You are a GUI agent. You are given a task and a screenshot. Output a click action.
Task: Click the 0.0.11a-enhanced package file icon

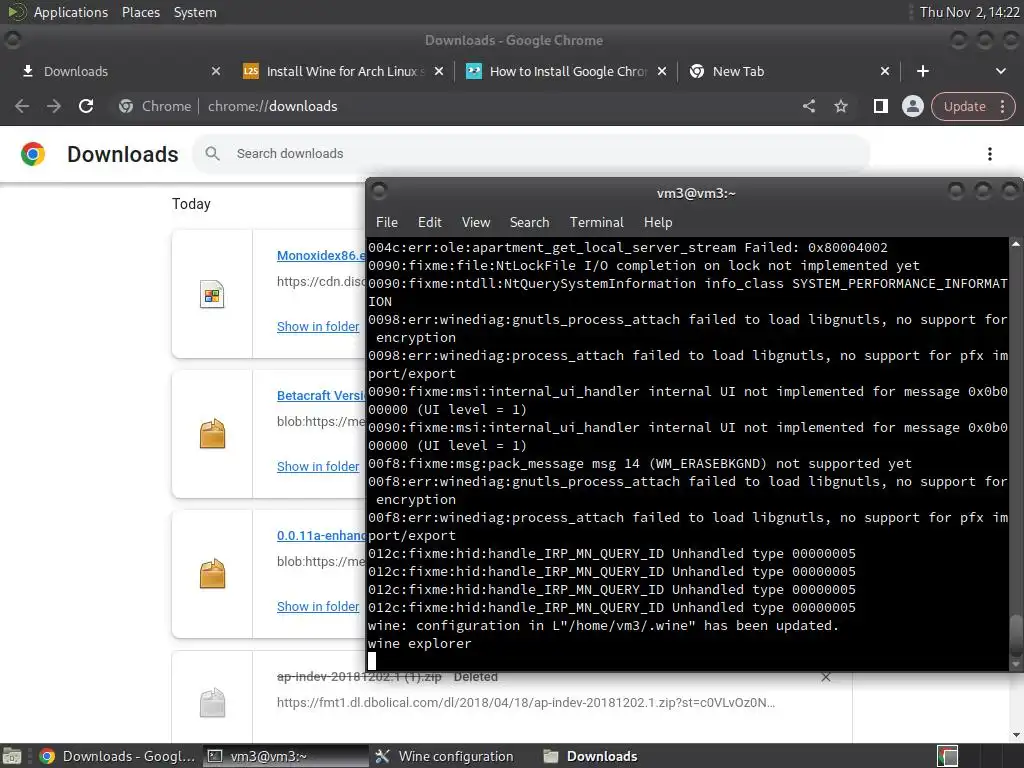[212, 574]
